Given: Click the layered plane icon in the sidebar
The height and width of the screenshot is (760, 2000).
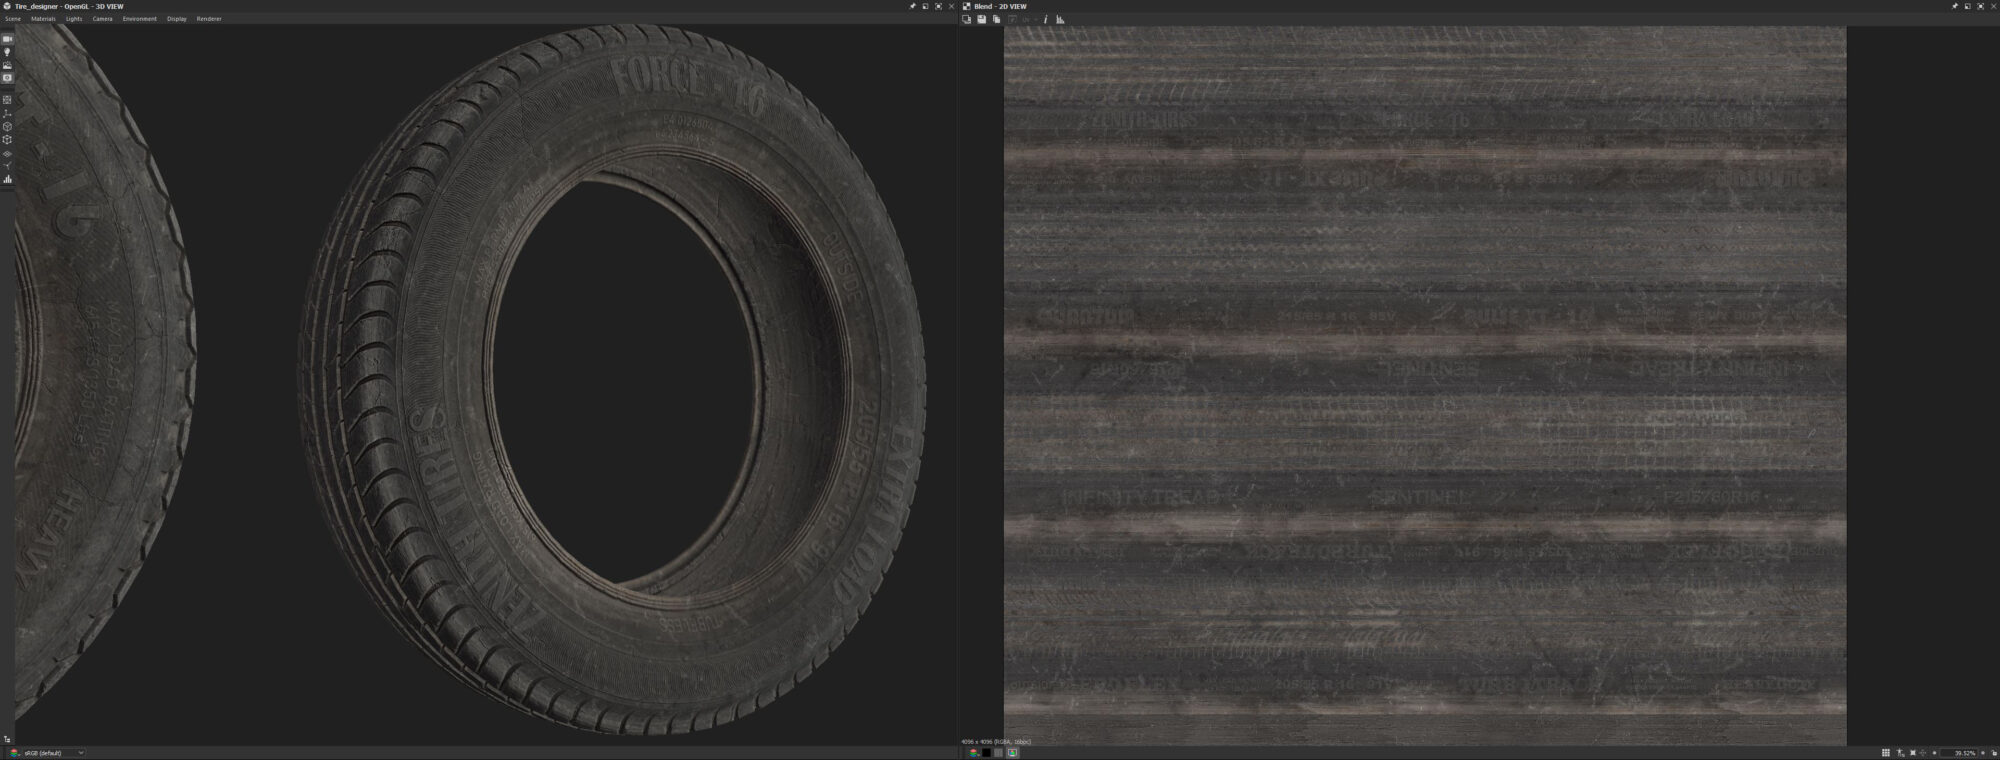Looking at the screenshot, I should coord(7,154).
